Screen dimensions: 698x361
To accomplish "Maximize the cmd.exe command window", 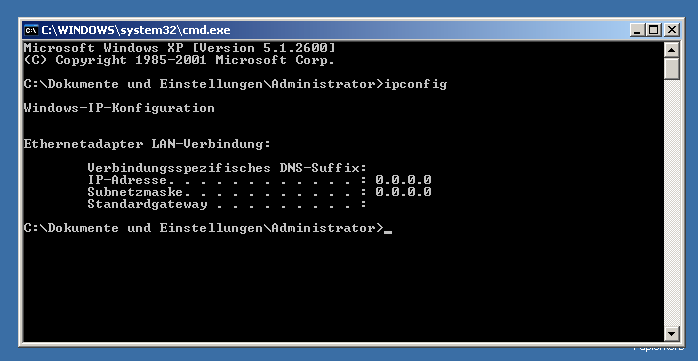I will click(x=654, y=30).
